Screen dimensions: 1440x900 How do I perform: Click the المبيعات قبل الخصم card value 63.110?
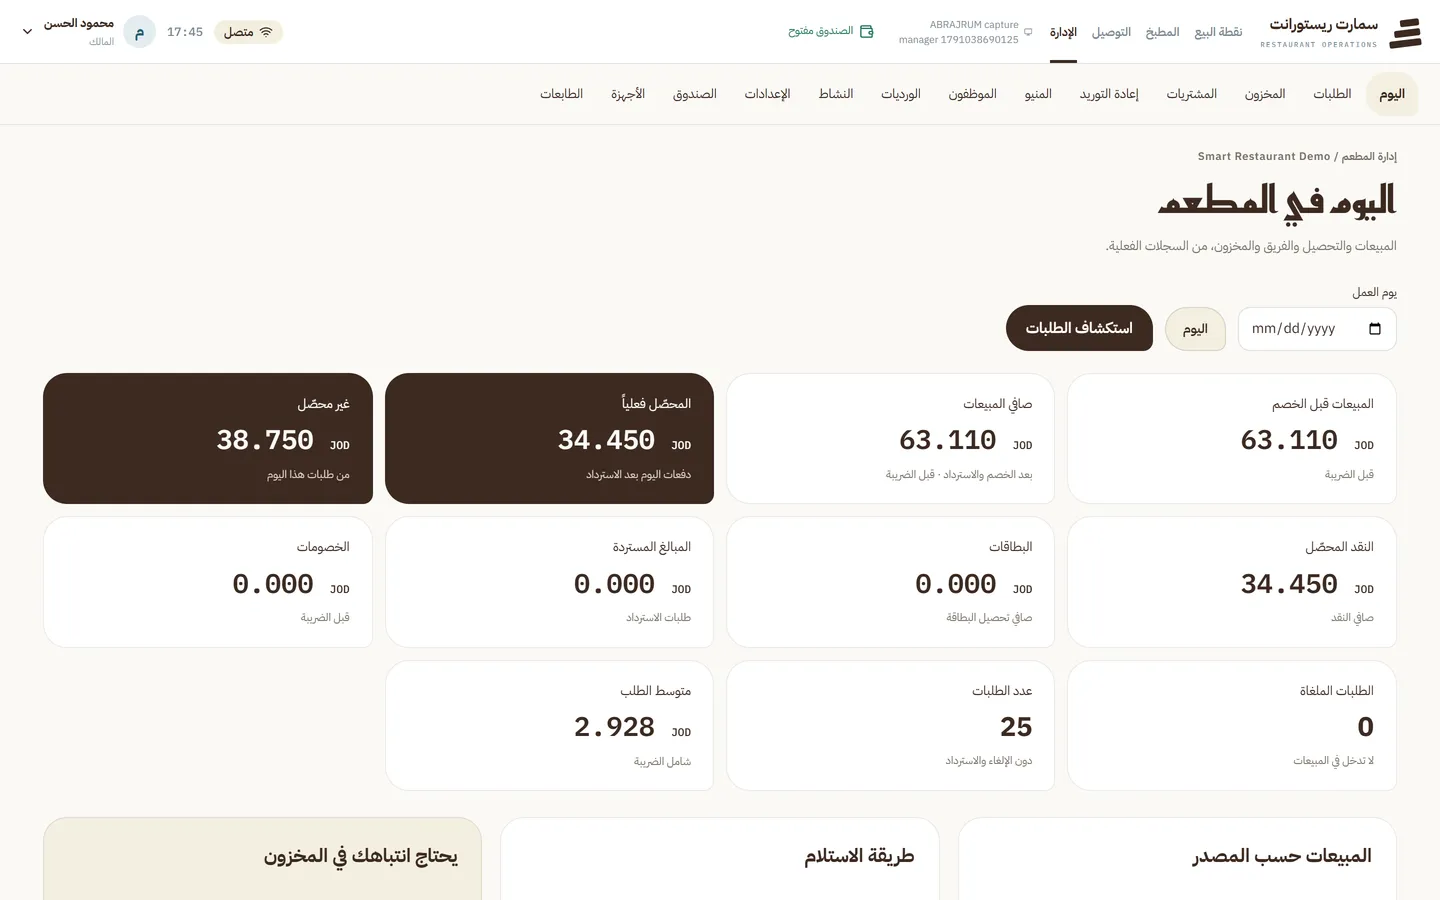click(1289, 440)
